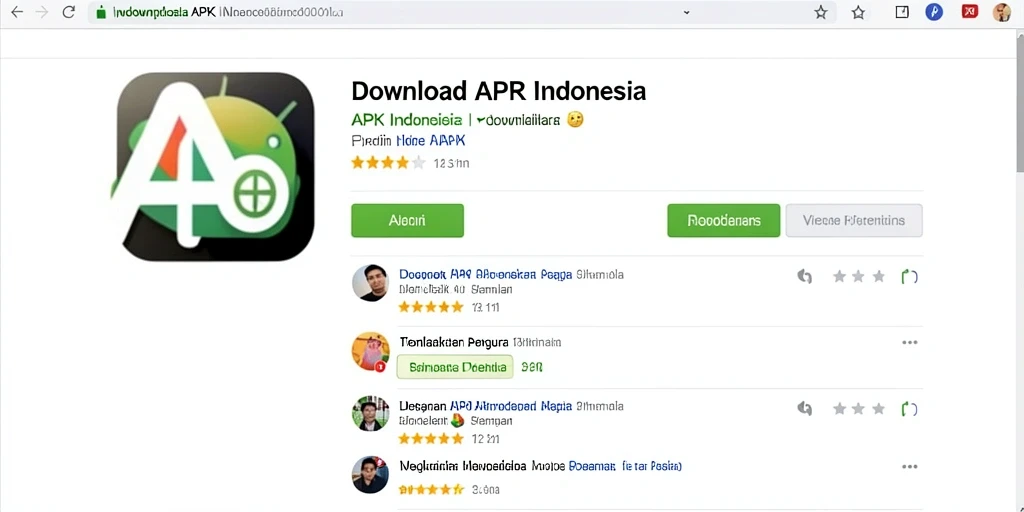Click the green Alecri button
Viewport: 1024px width, 512px height.
click(x=408, y=221)
